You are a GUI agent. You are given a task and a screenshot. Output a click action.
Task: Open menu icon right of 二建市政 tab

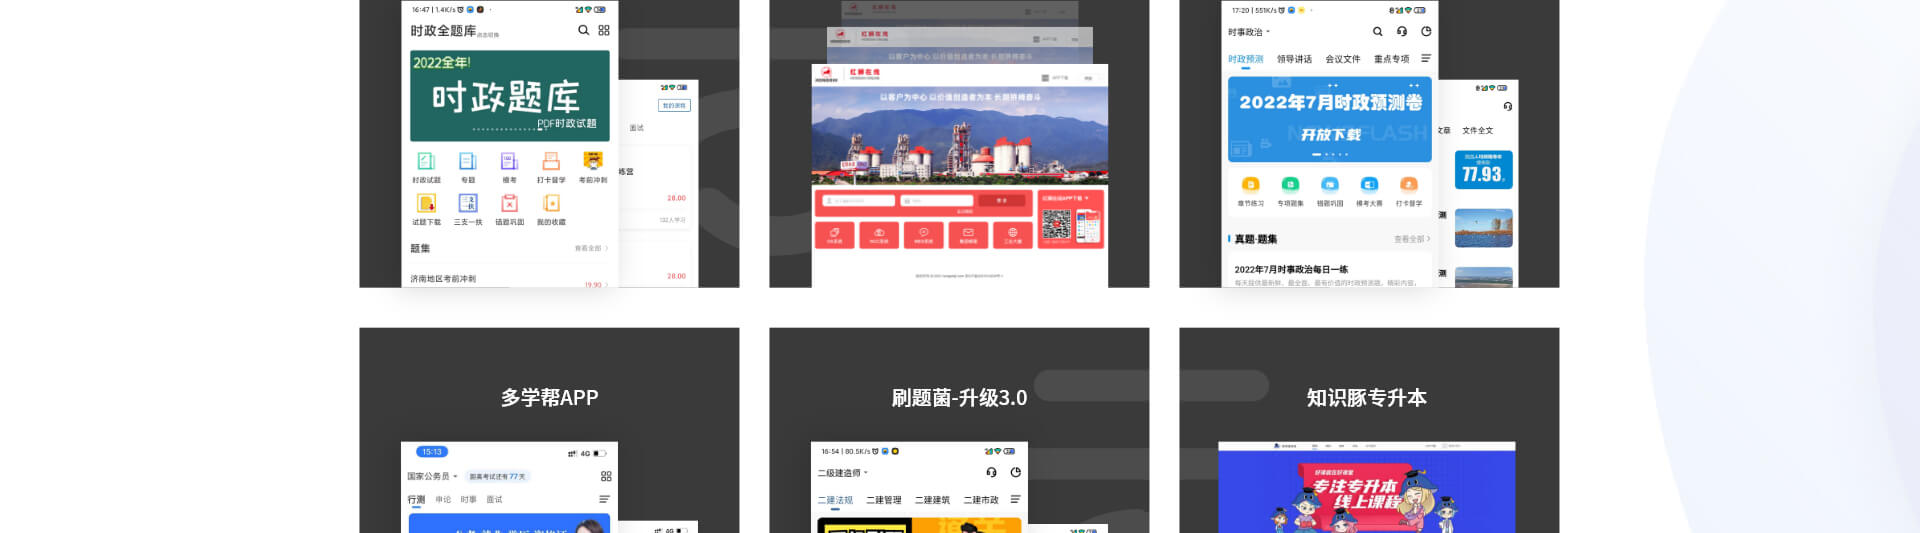coord(1015,499)
